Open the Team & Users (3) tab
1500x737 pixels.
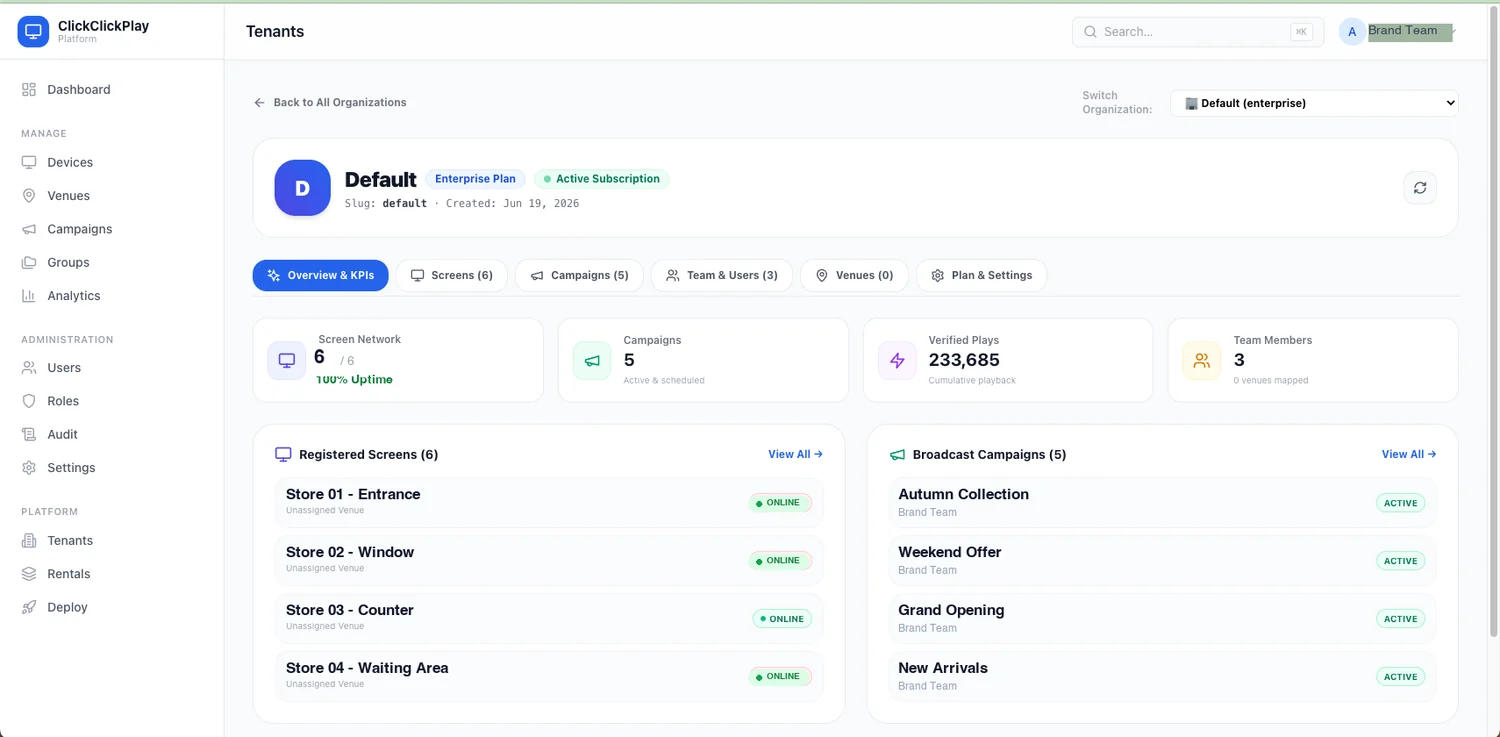point(722,275)
